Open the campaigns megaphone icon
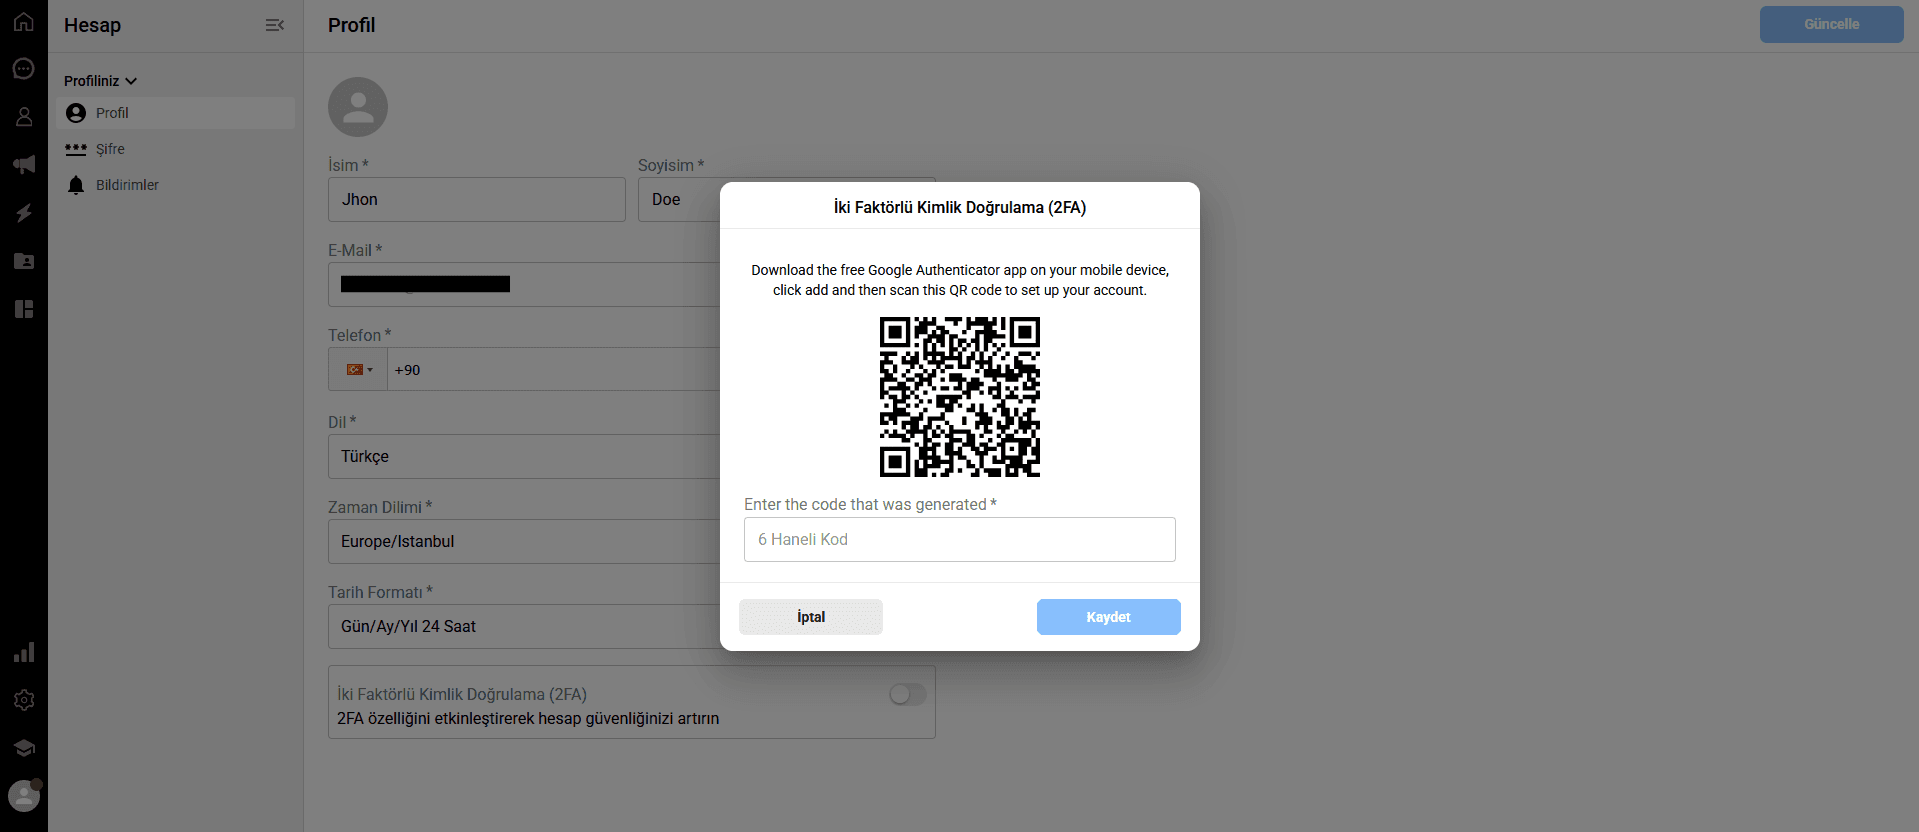 (x=24, y=165)
